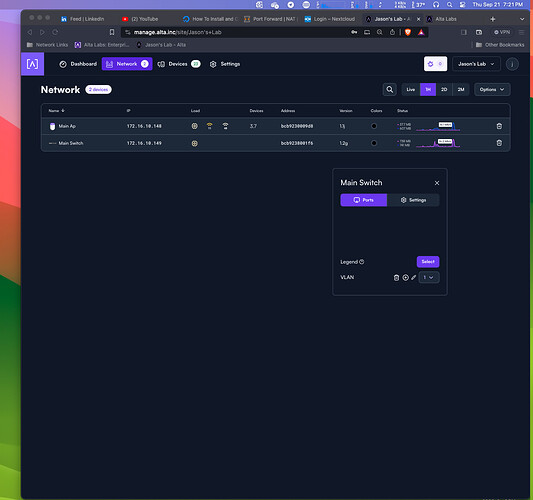This screenshot has height=500, width=533.
Task: Select the 2M time range
Action: pos(461,89)
